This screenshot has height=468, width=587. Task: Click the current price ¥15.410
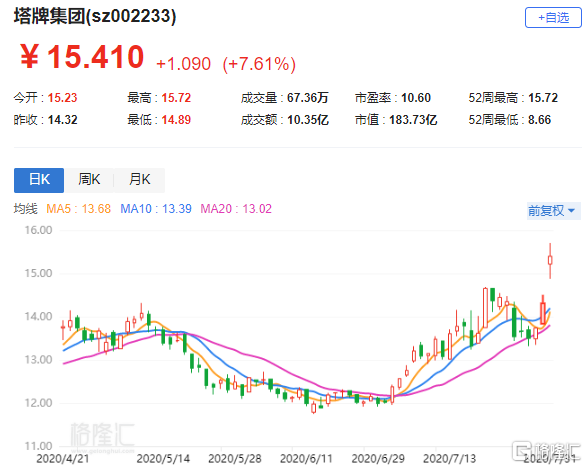coord(82,57)
